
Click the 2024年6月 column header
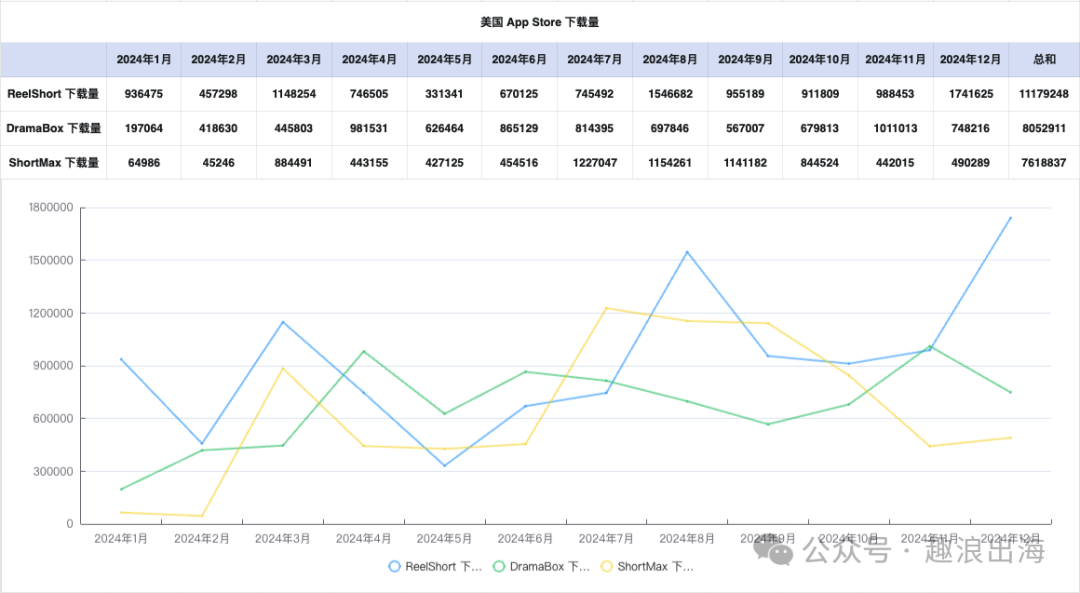tap(519, 59)
